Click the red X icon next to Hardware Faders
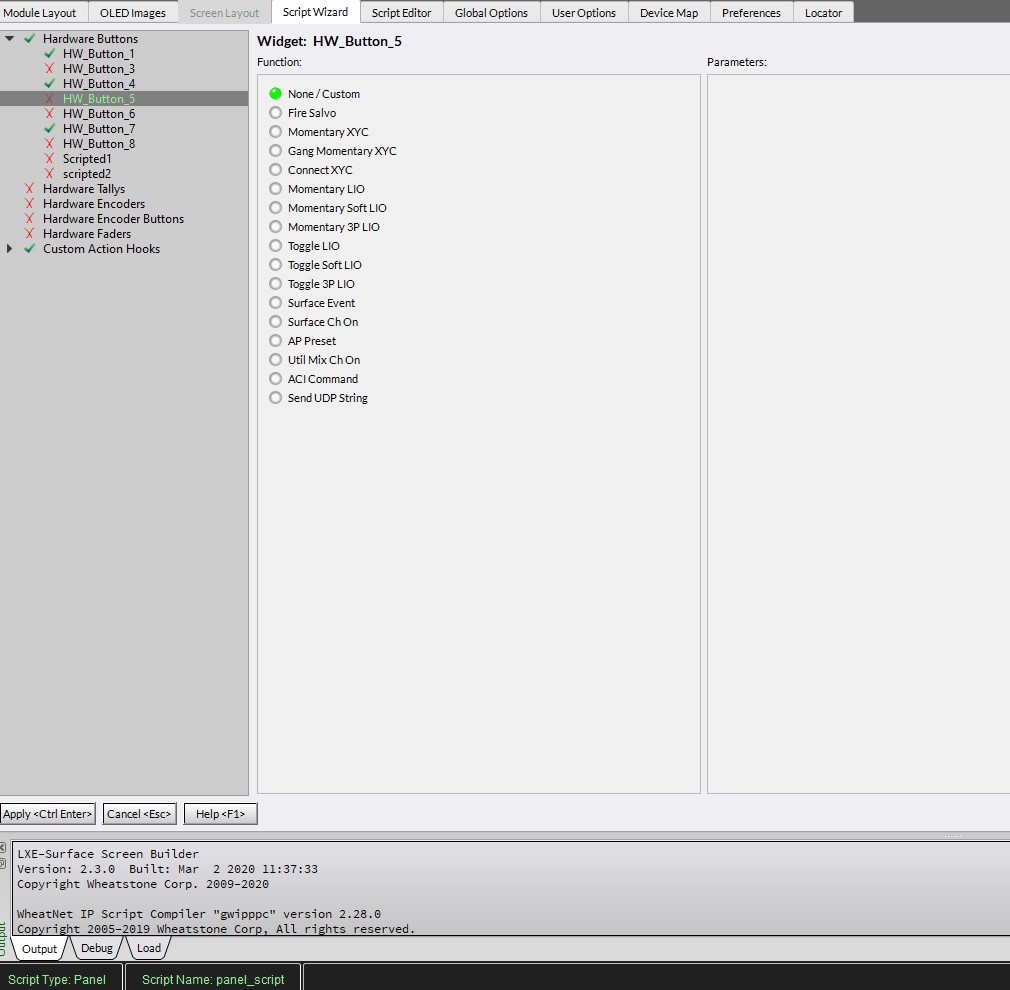The height and width of the screenshot is (990, 1010). pyautogui.click(x=30, y=234)
